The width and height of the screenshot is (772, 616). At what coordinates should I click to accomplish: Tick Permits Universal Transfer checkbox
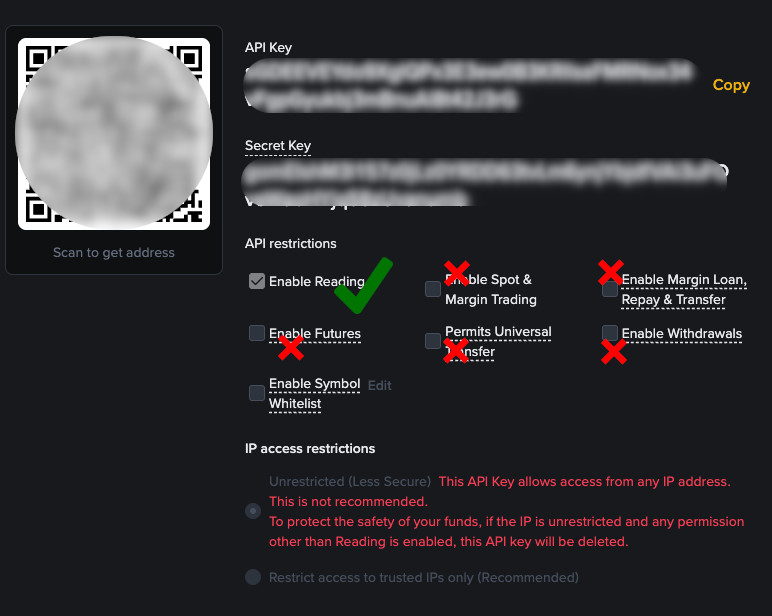[433, 341]
